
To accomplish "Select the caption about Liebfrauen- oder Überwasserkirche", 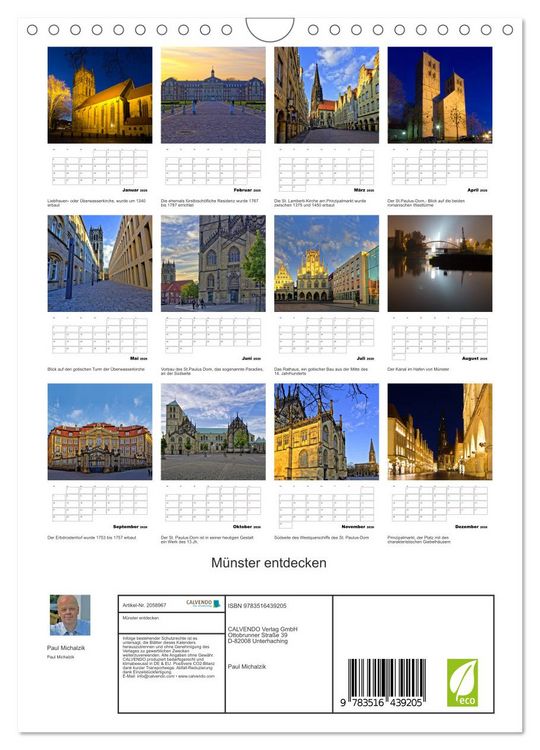I will click(x=97, y=203).
